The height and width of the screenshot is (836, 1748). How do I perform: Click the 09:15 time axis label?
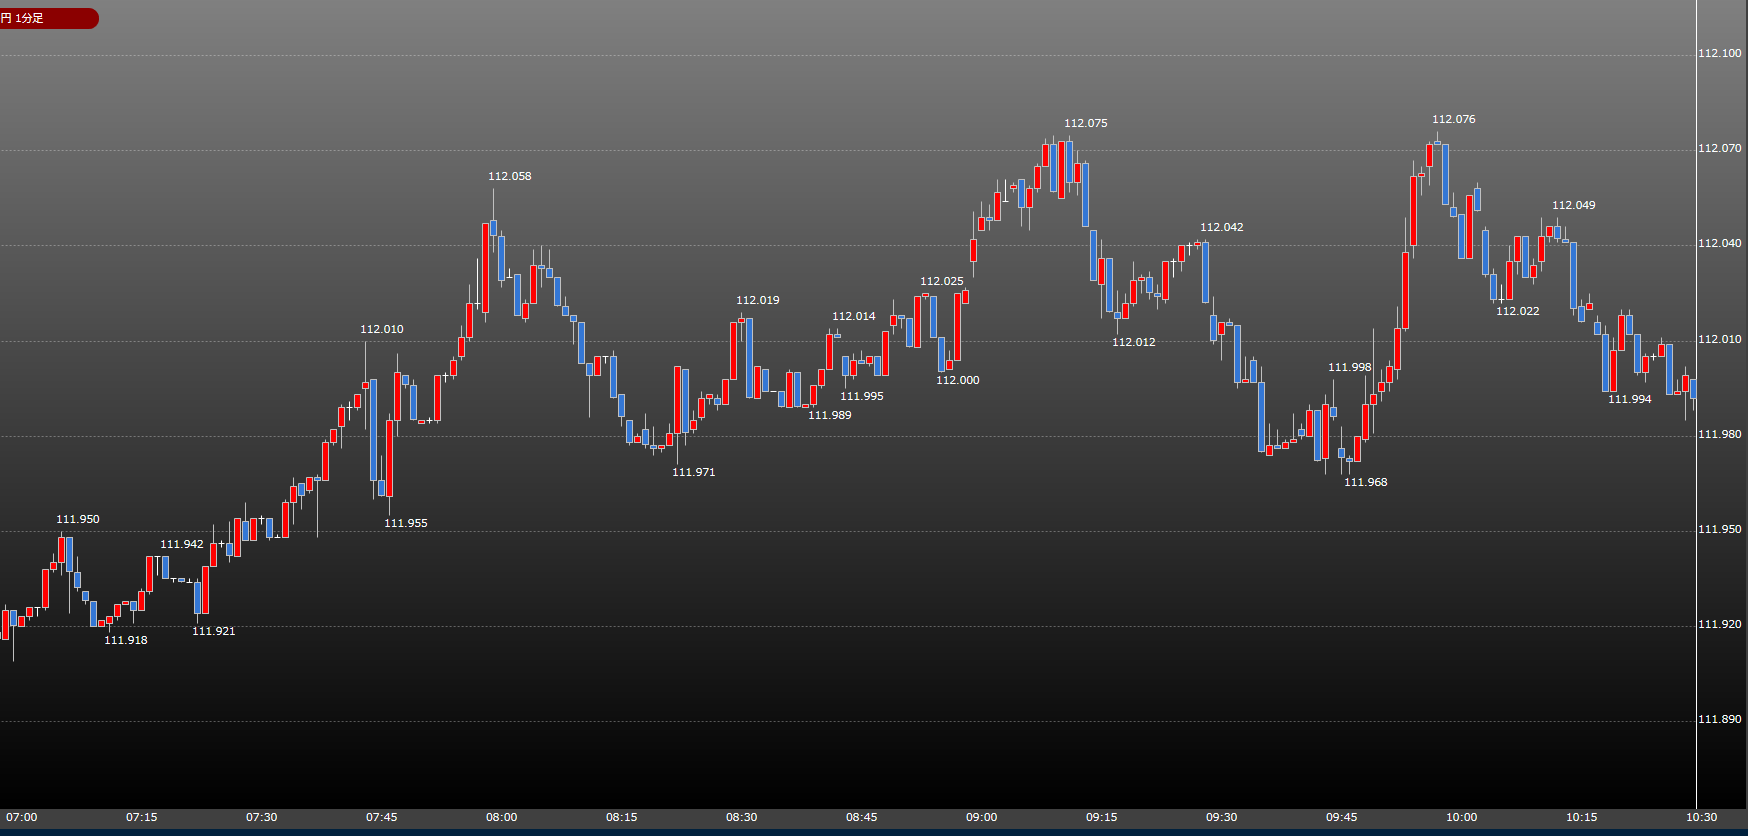pyautogui.click(x=1102, y=817)
